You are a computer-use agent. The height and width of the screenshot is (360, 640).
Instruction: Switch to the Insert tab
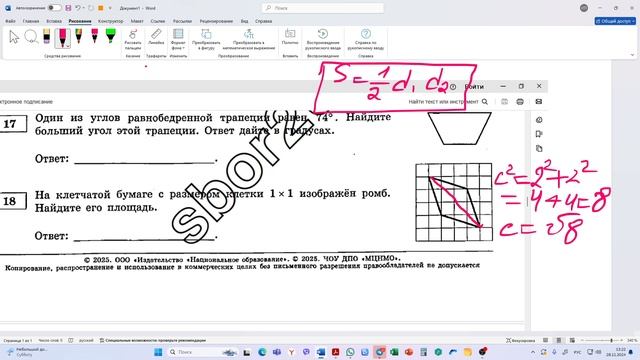tap(54, 21)
